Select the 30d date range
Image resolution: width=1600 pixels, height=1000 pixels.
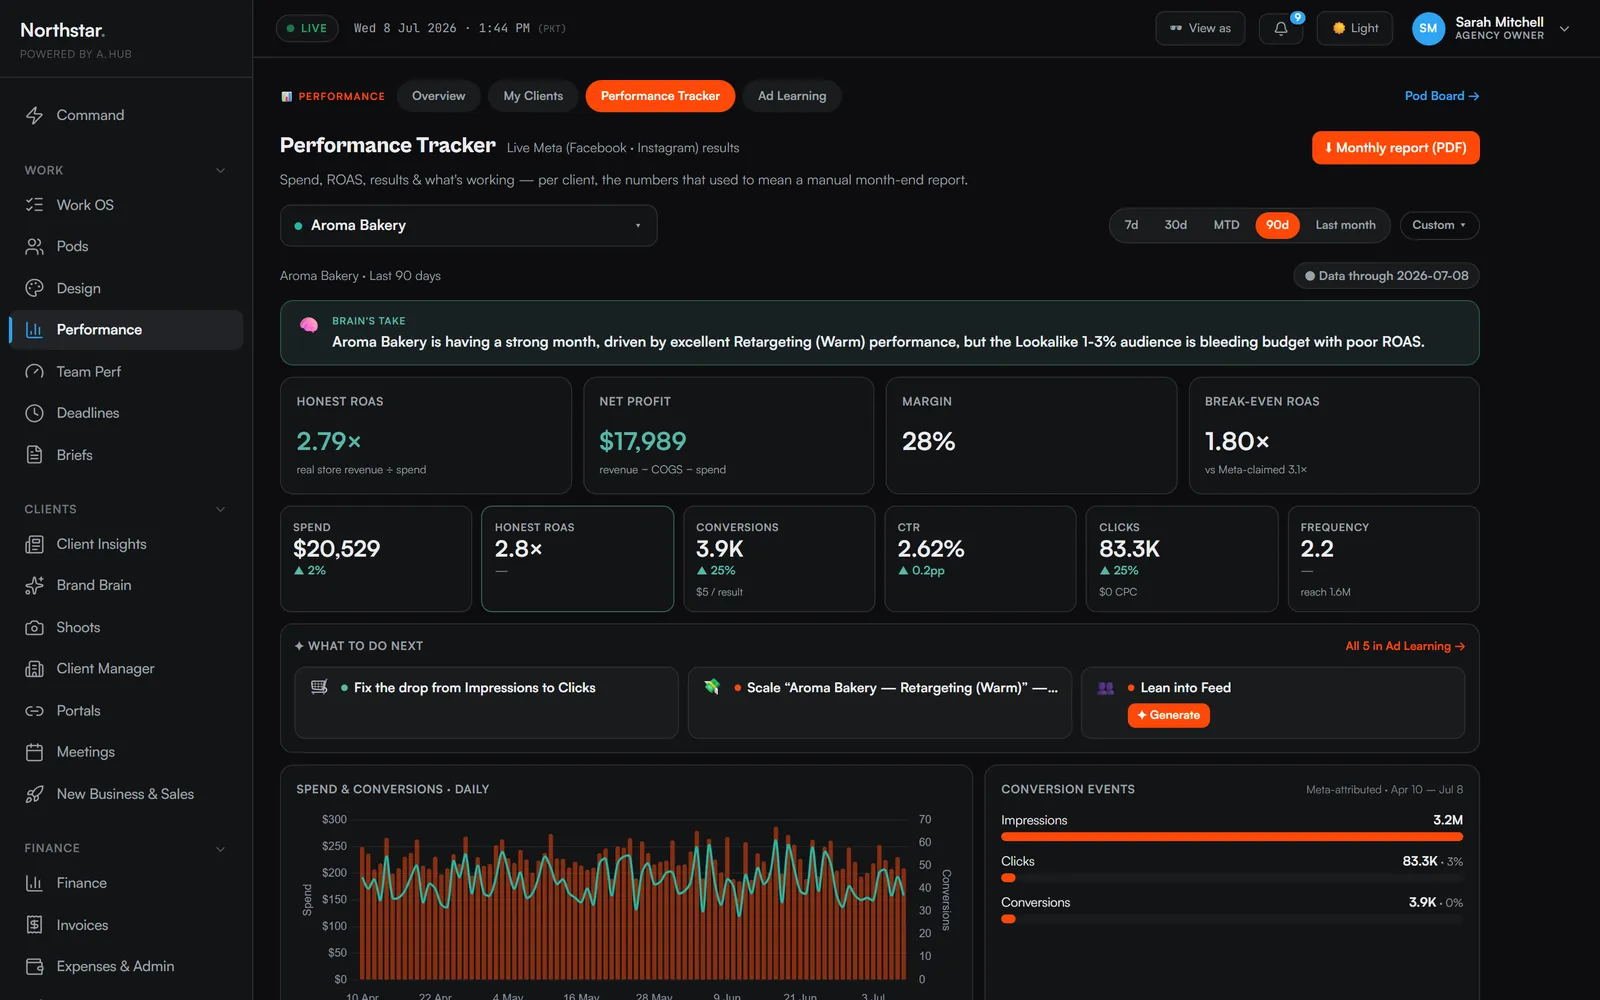1175,225
